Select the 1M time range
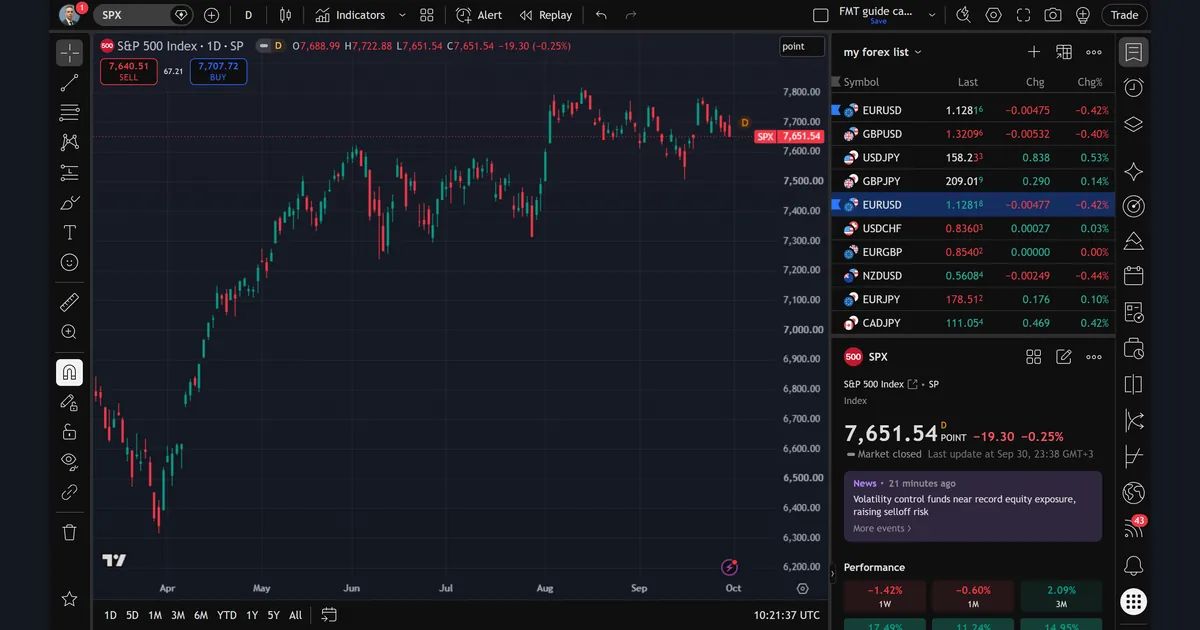Screen dimensions: 1200x630 155,615
